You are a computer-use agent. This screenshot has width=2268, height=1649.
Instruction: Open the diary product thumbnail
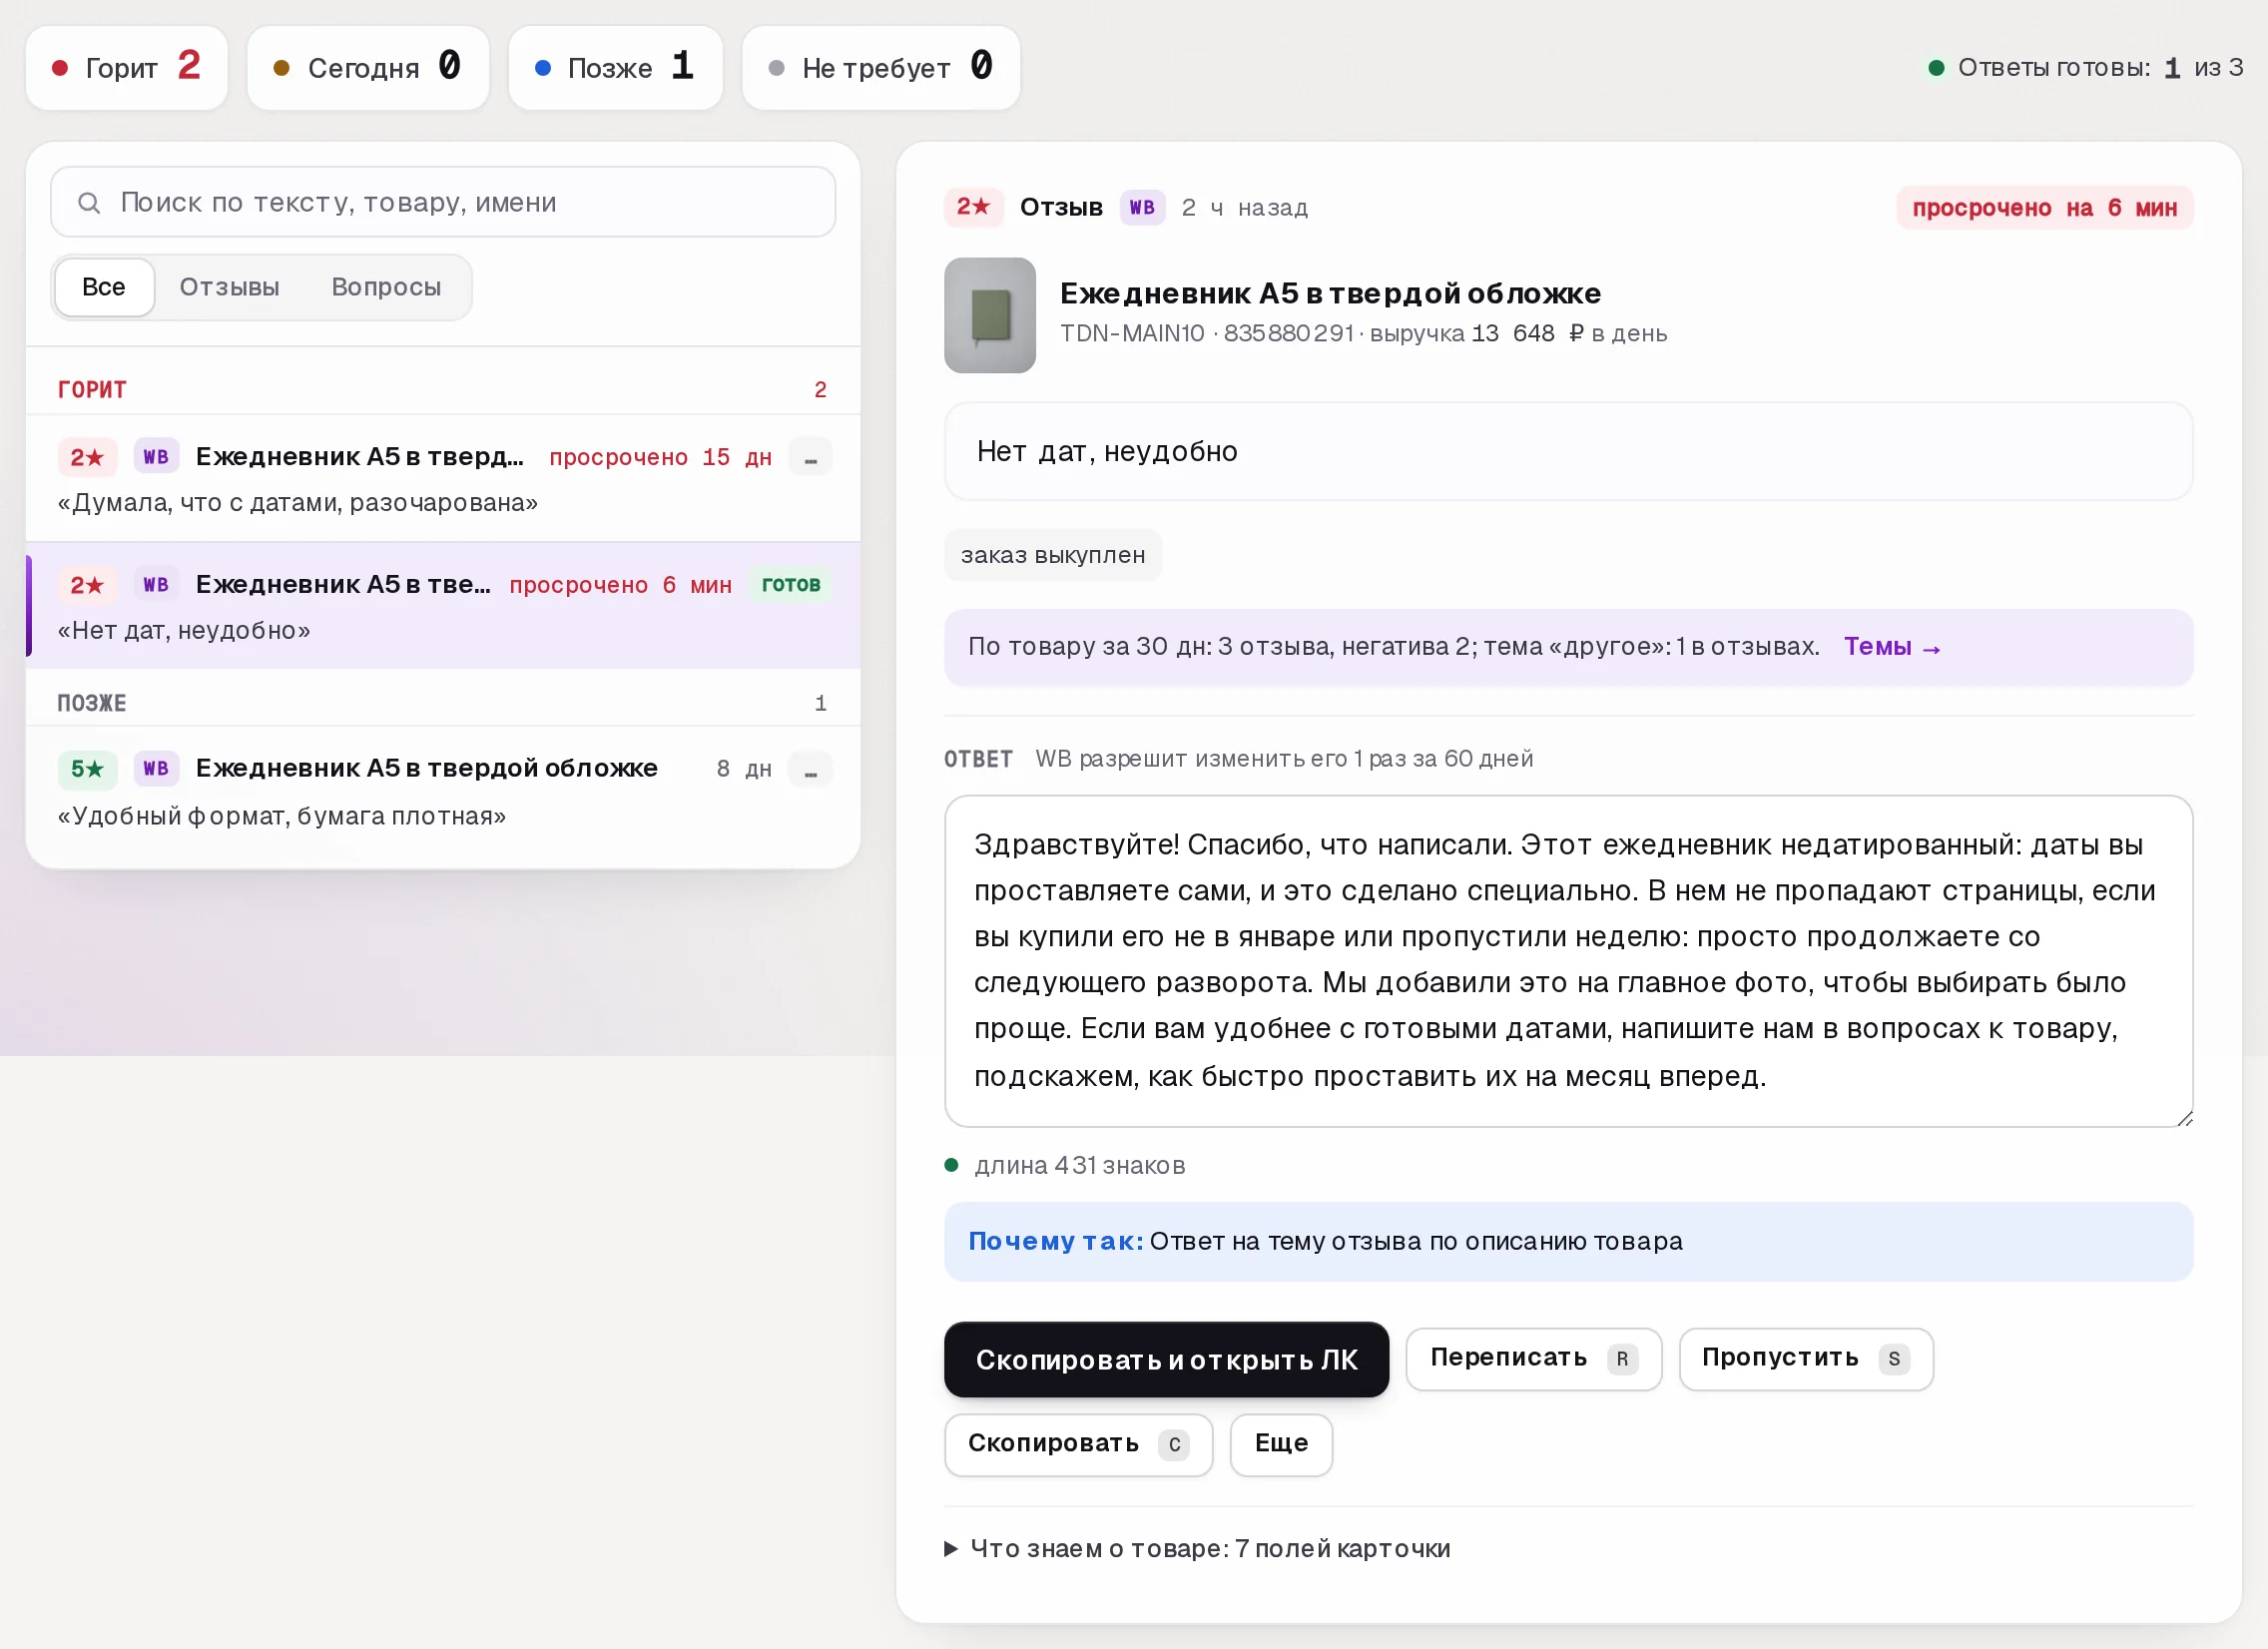(989, 315)
